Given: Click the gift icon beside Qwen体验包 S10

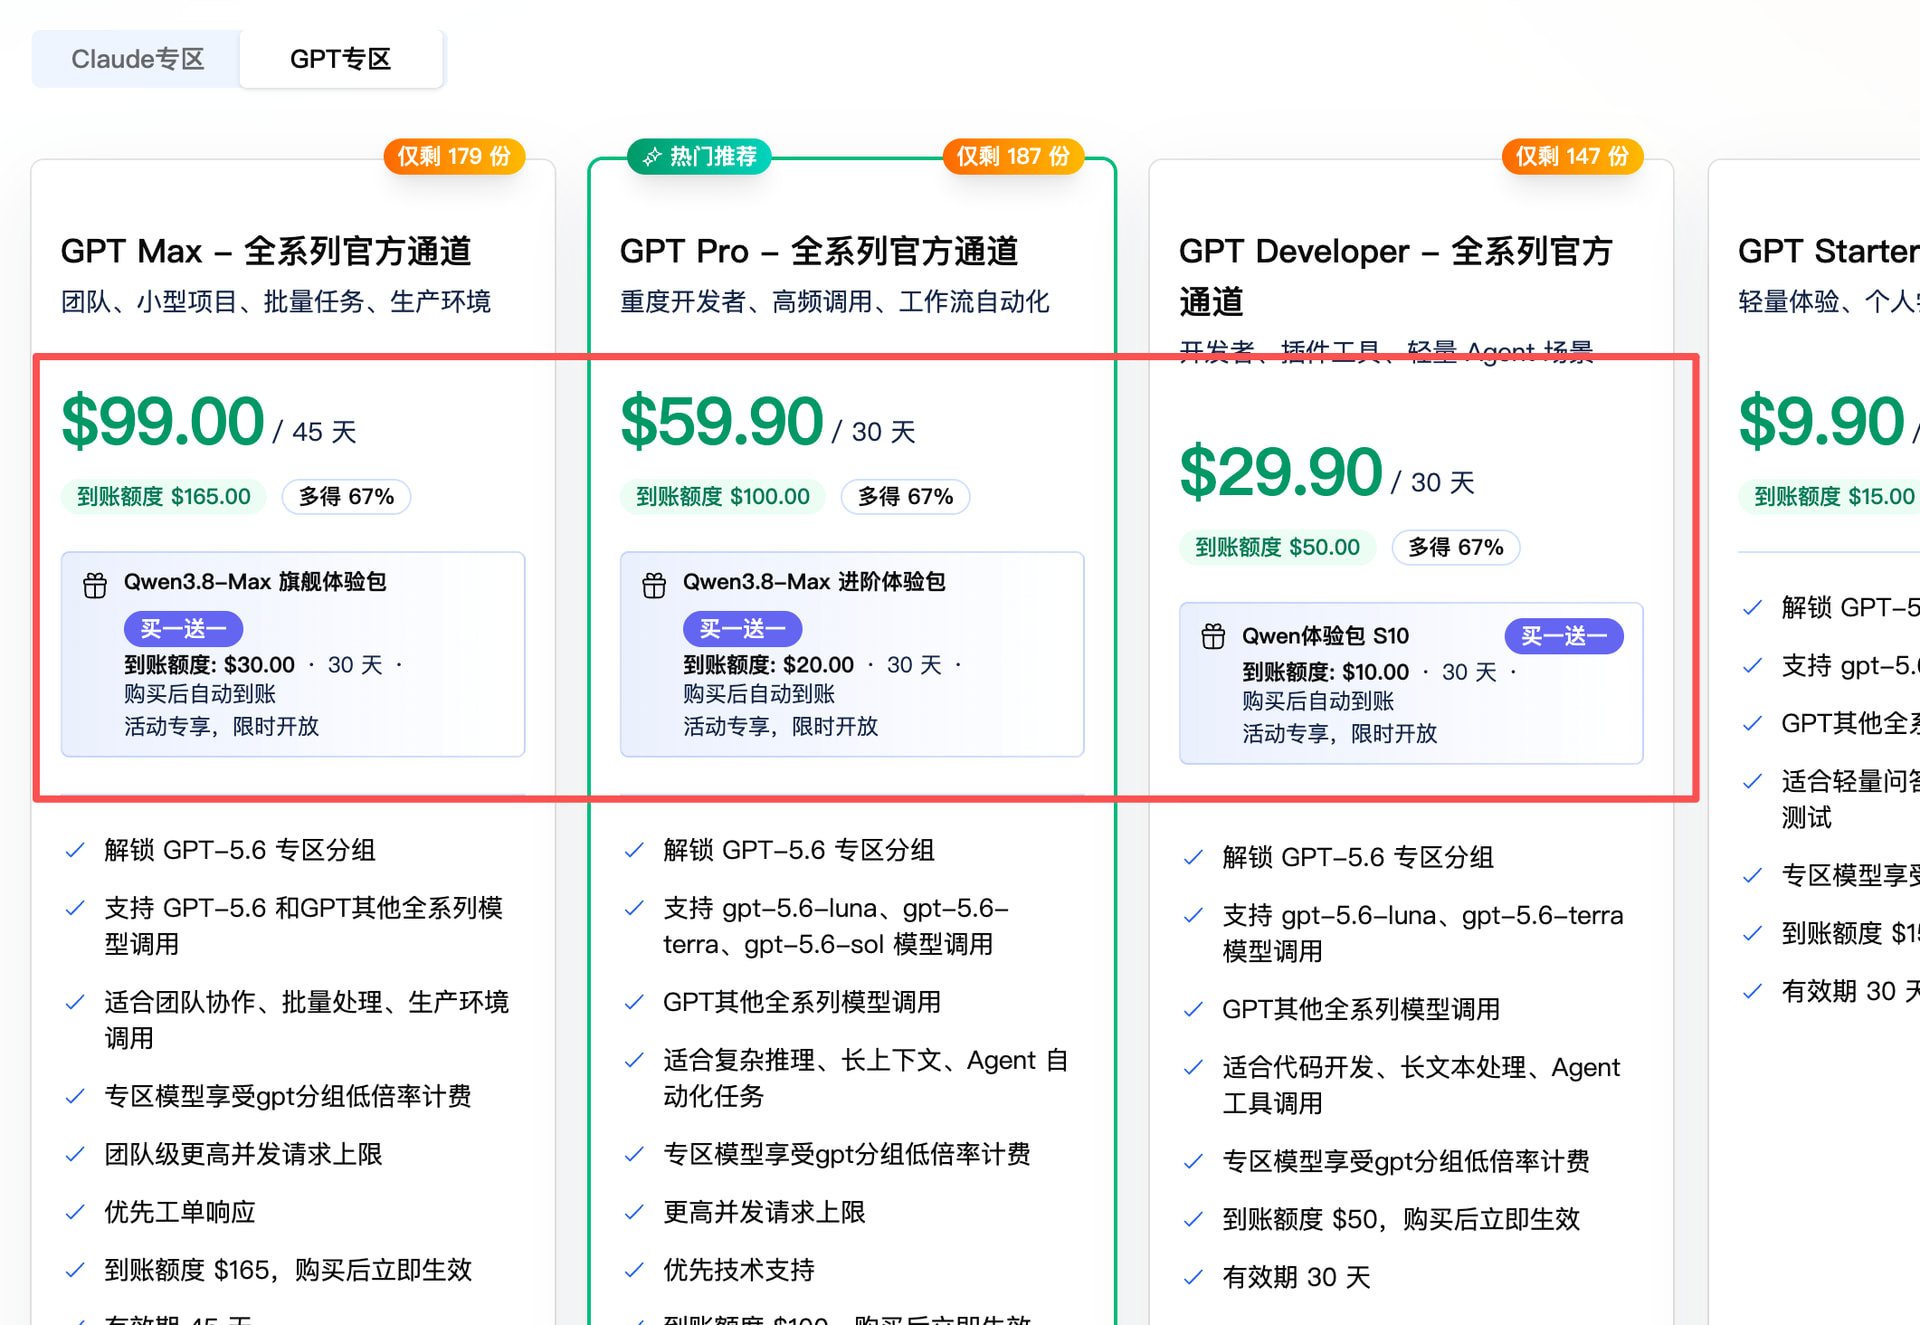Looking at the screenshot, I should pyautogui.click(x=1213, y=636).
